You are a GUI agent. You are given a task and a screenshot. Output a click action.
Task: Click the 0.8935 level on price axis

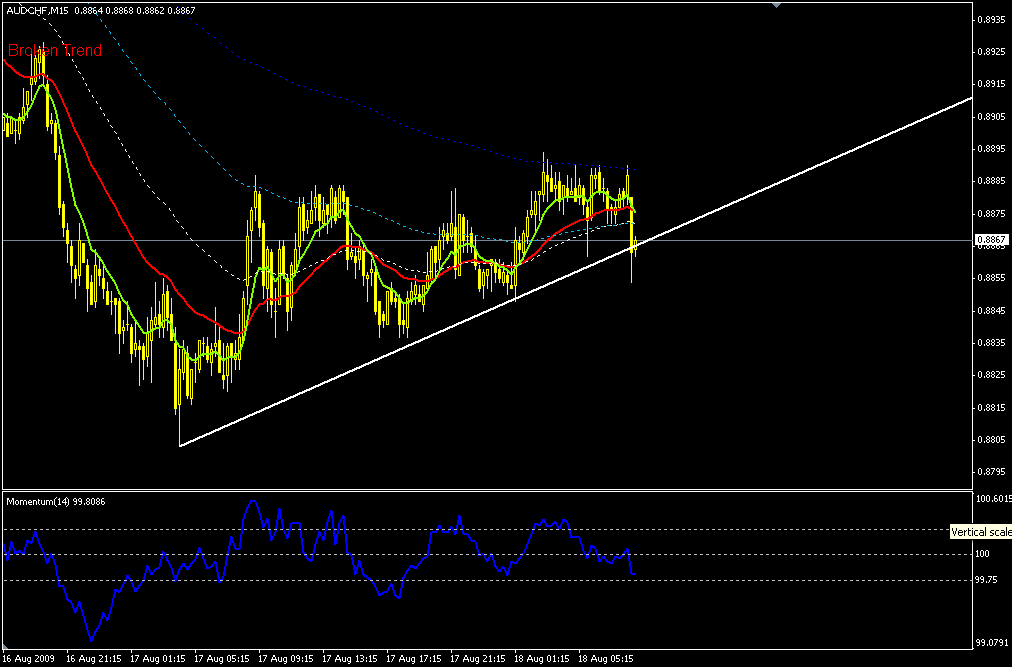(x=991, y=20)
